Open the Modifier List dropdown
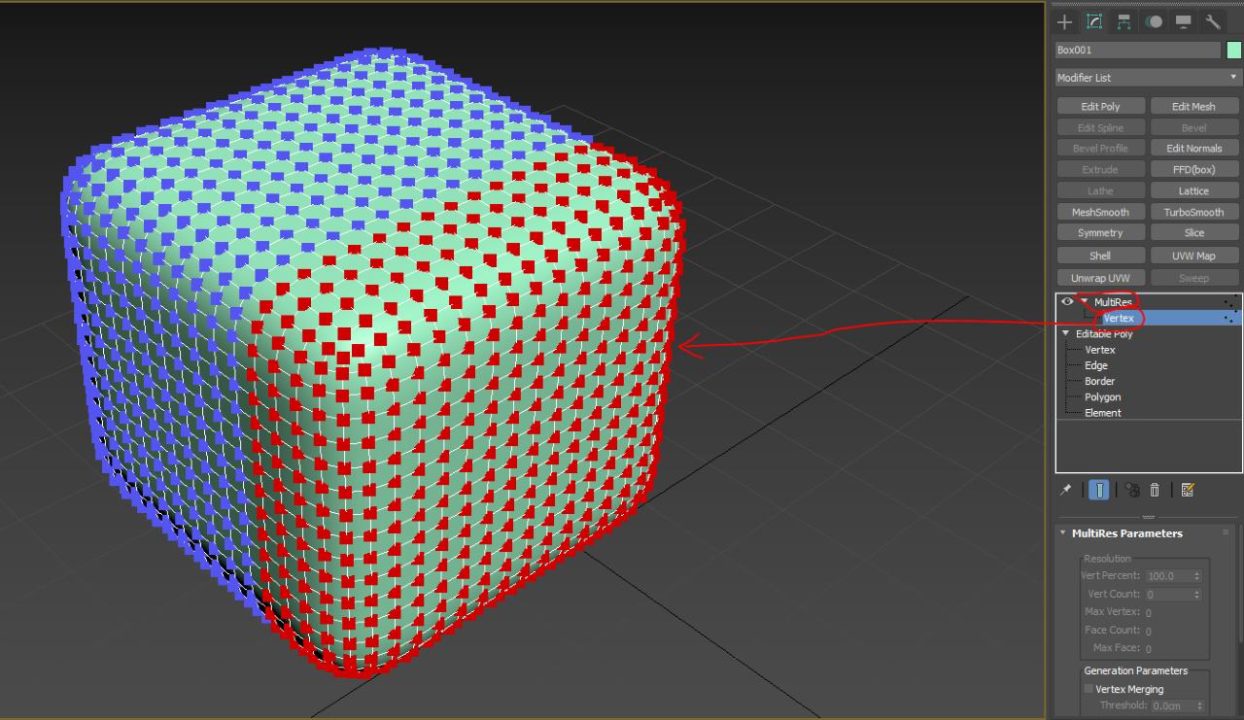 [1232, 77]
